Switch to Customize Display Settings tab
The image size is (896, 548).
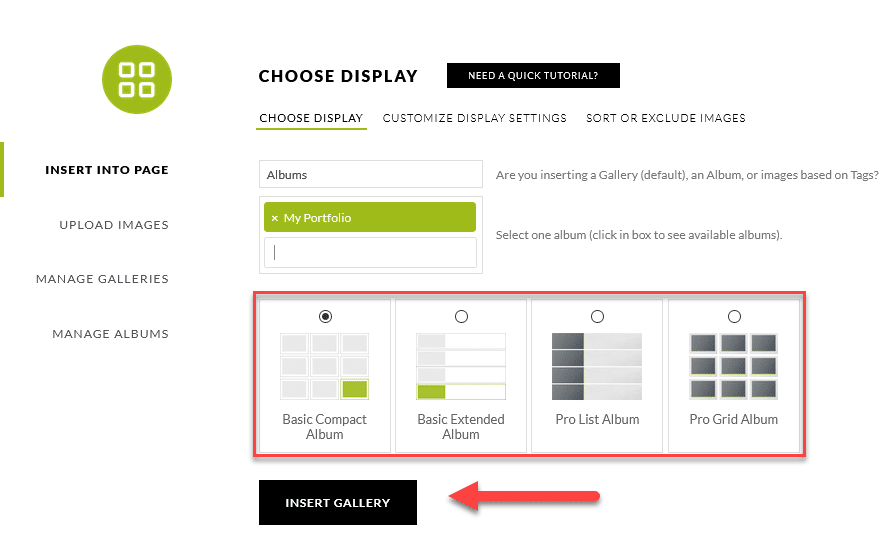tap(474, 118)
